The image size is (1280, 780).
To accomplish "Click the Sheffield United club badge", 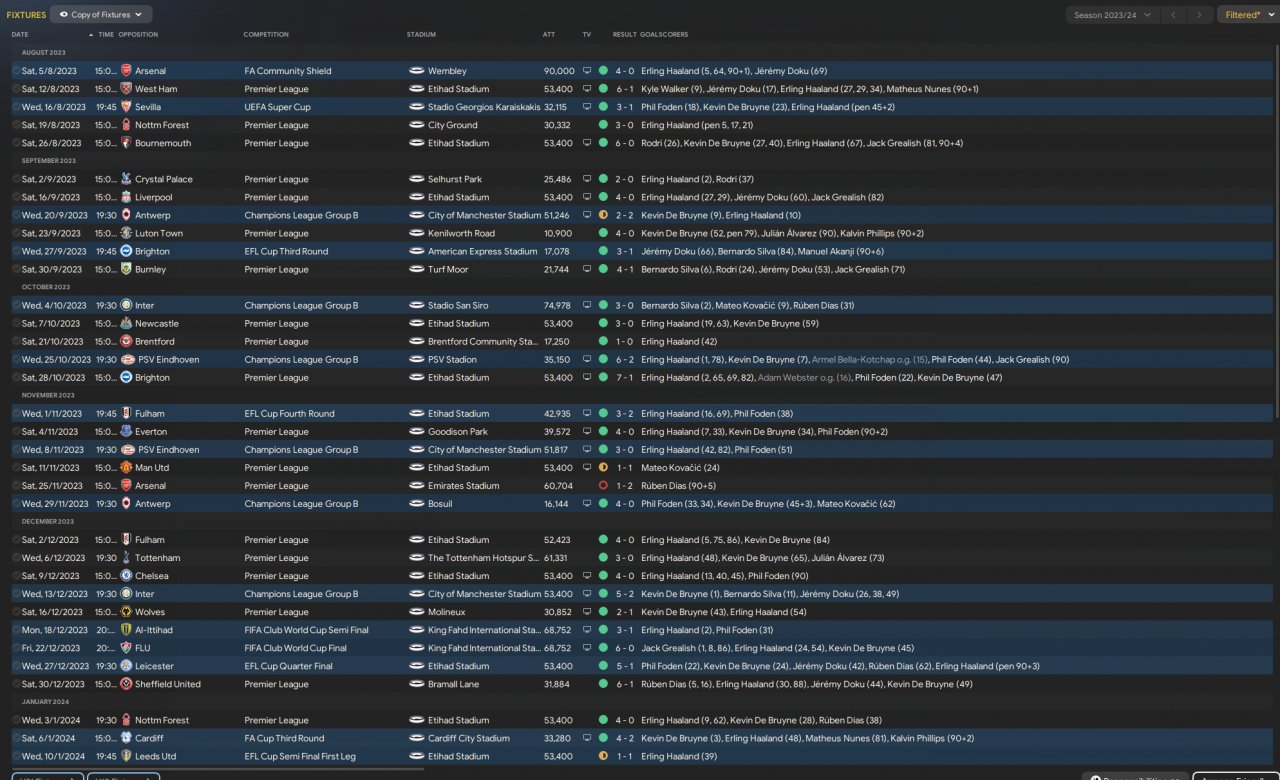I will pos(126,684).
